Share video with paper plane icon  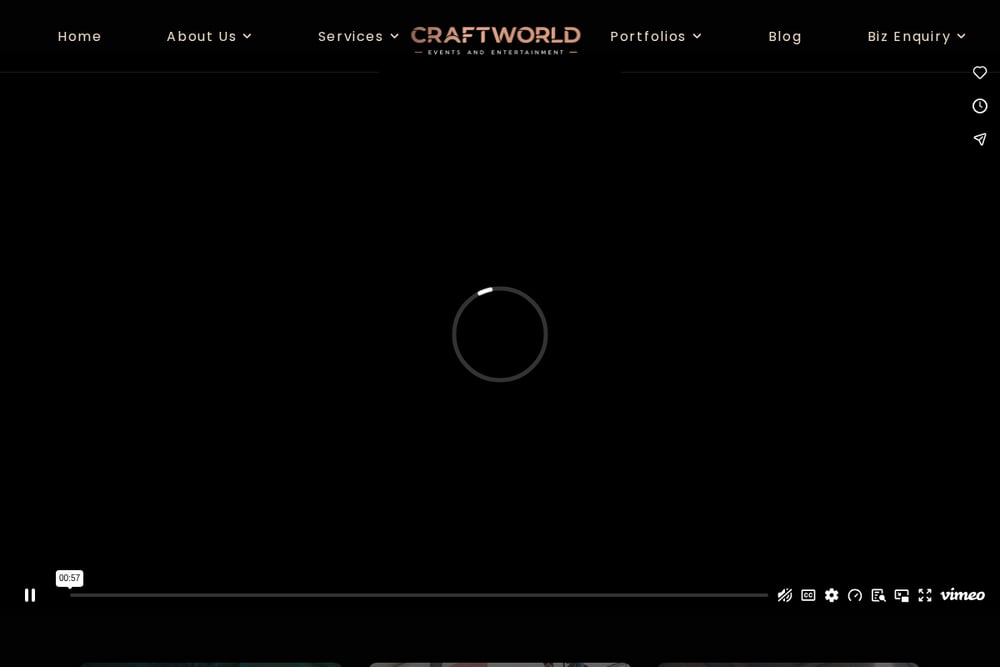pyautogui.click(x=980, y=139)
